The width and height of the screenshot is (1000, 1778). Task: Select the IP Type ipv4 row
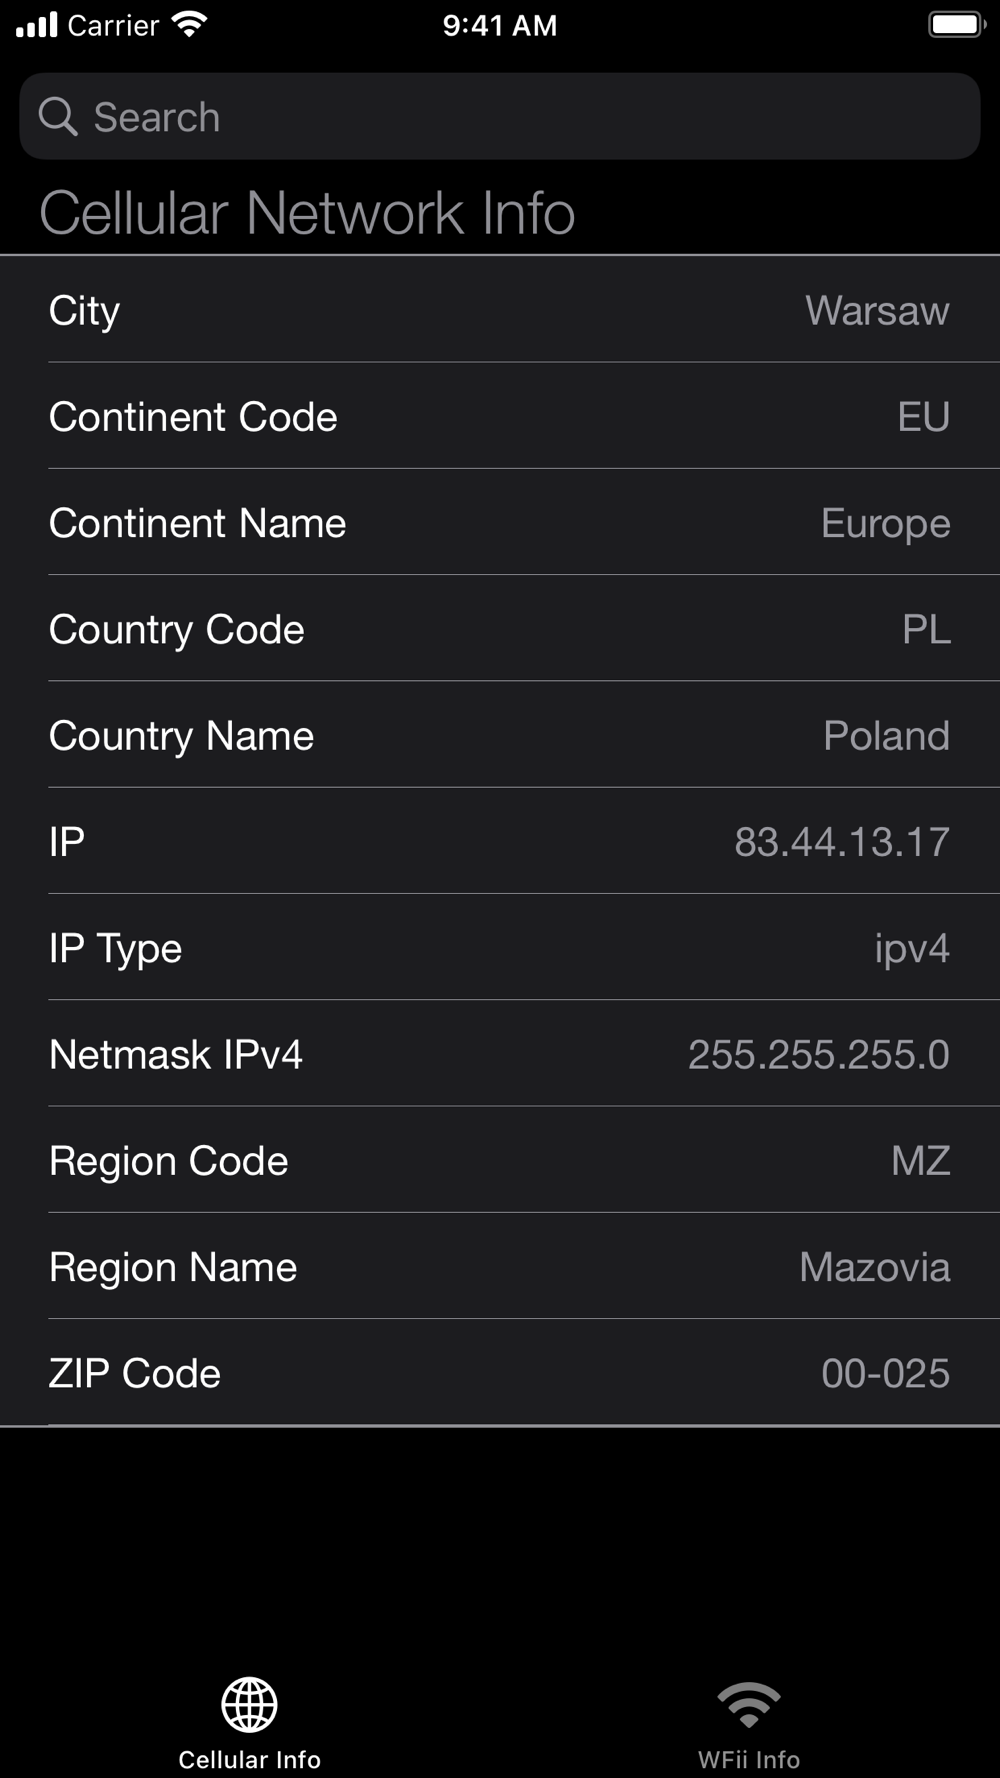pyautogui.click(x=500, y=947)
